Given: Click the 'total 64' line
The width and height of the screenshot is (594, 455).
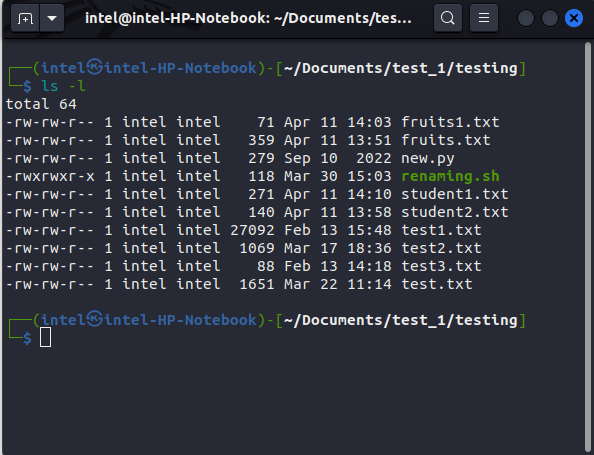Looking at the screenshot, I should click(x=41, y=104).
